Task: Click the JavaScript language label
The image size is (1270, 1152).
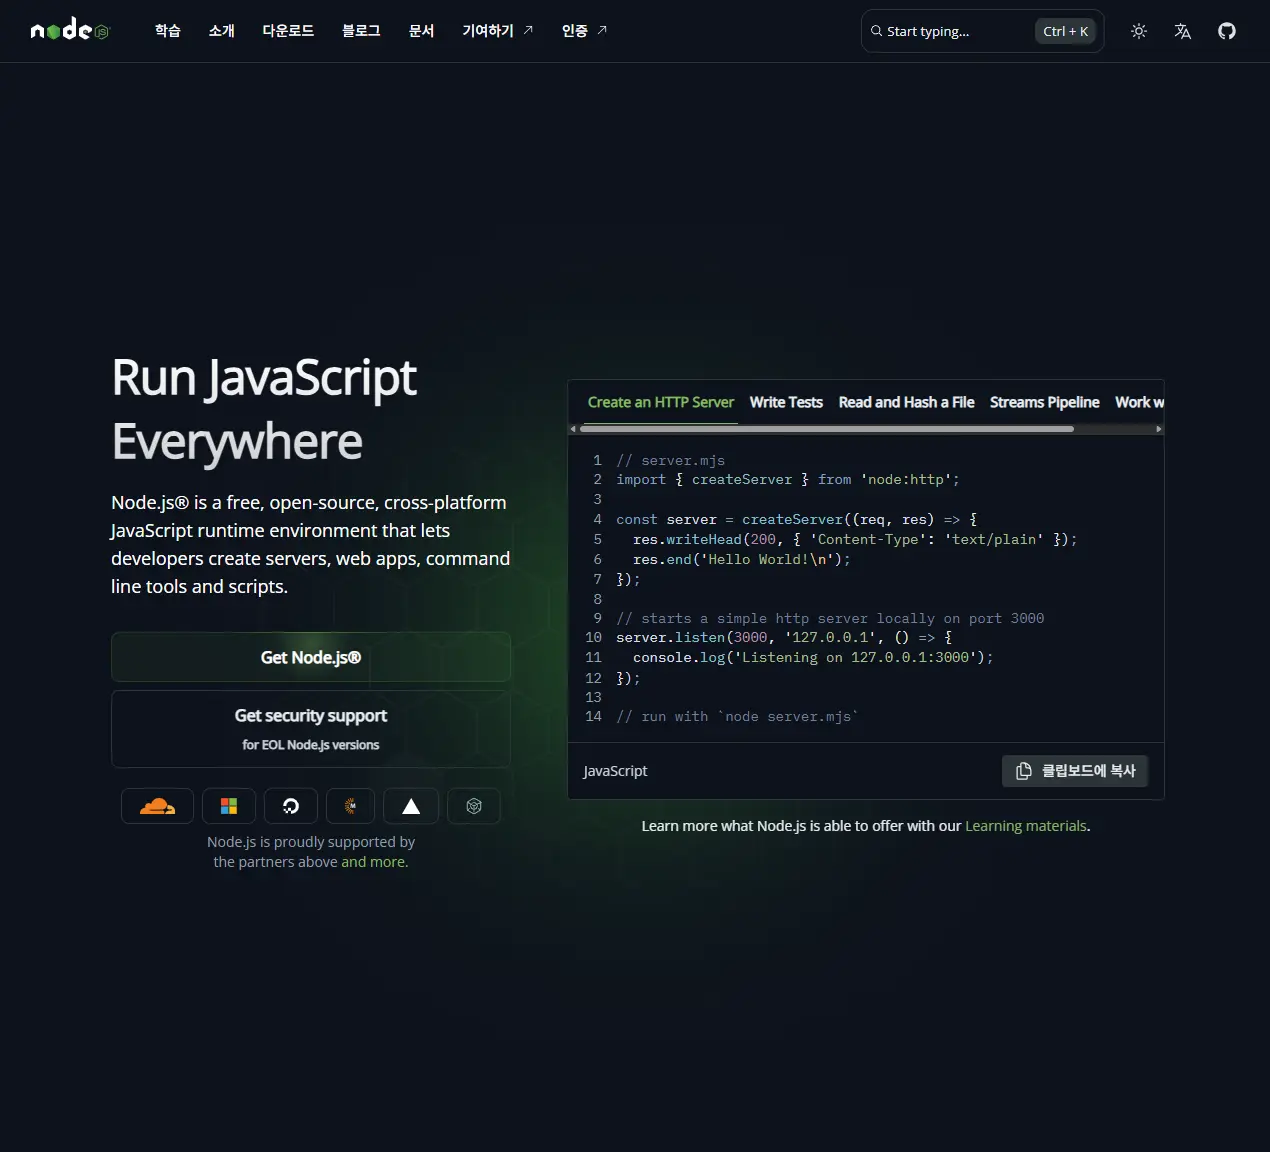Action: pos(615,771)
